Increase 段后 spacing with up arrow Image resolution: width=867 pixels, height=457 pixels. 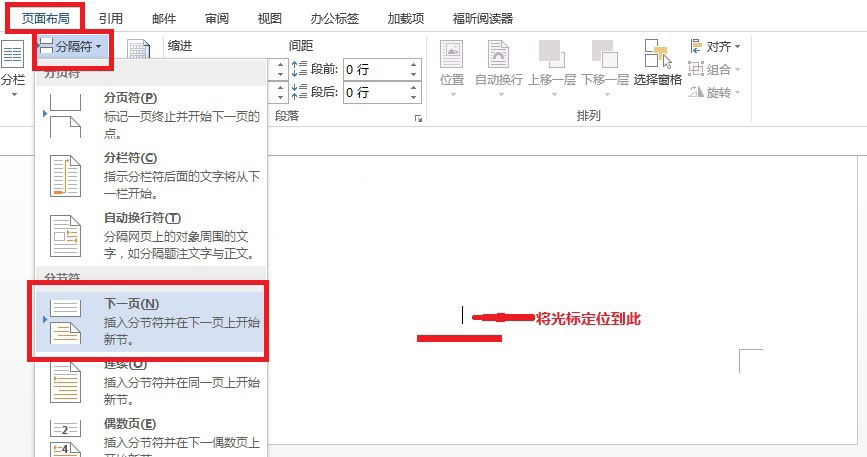pyautogui.click(x=414, y=87)
